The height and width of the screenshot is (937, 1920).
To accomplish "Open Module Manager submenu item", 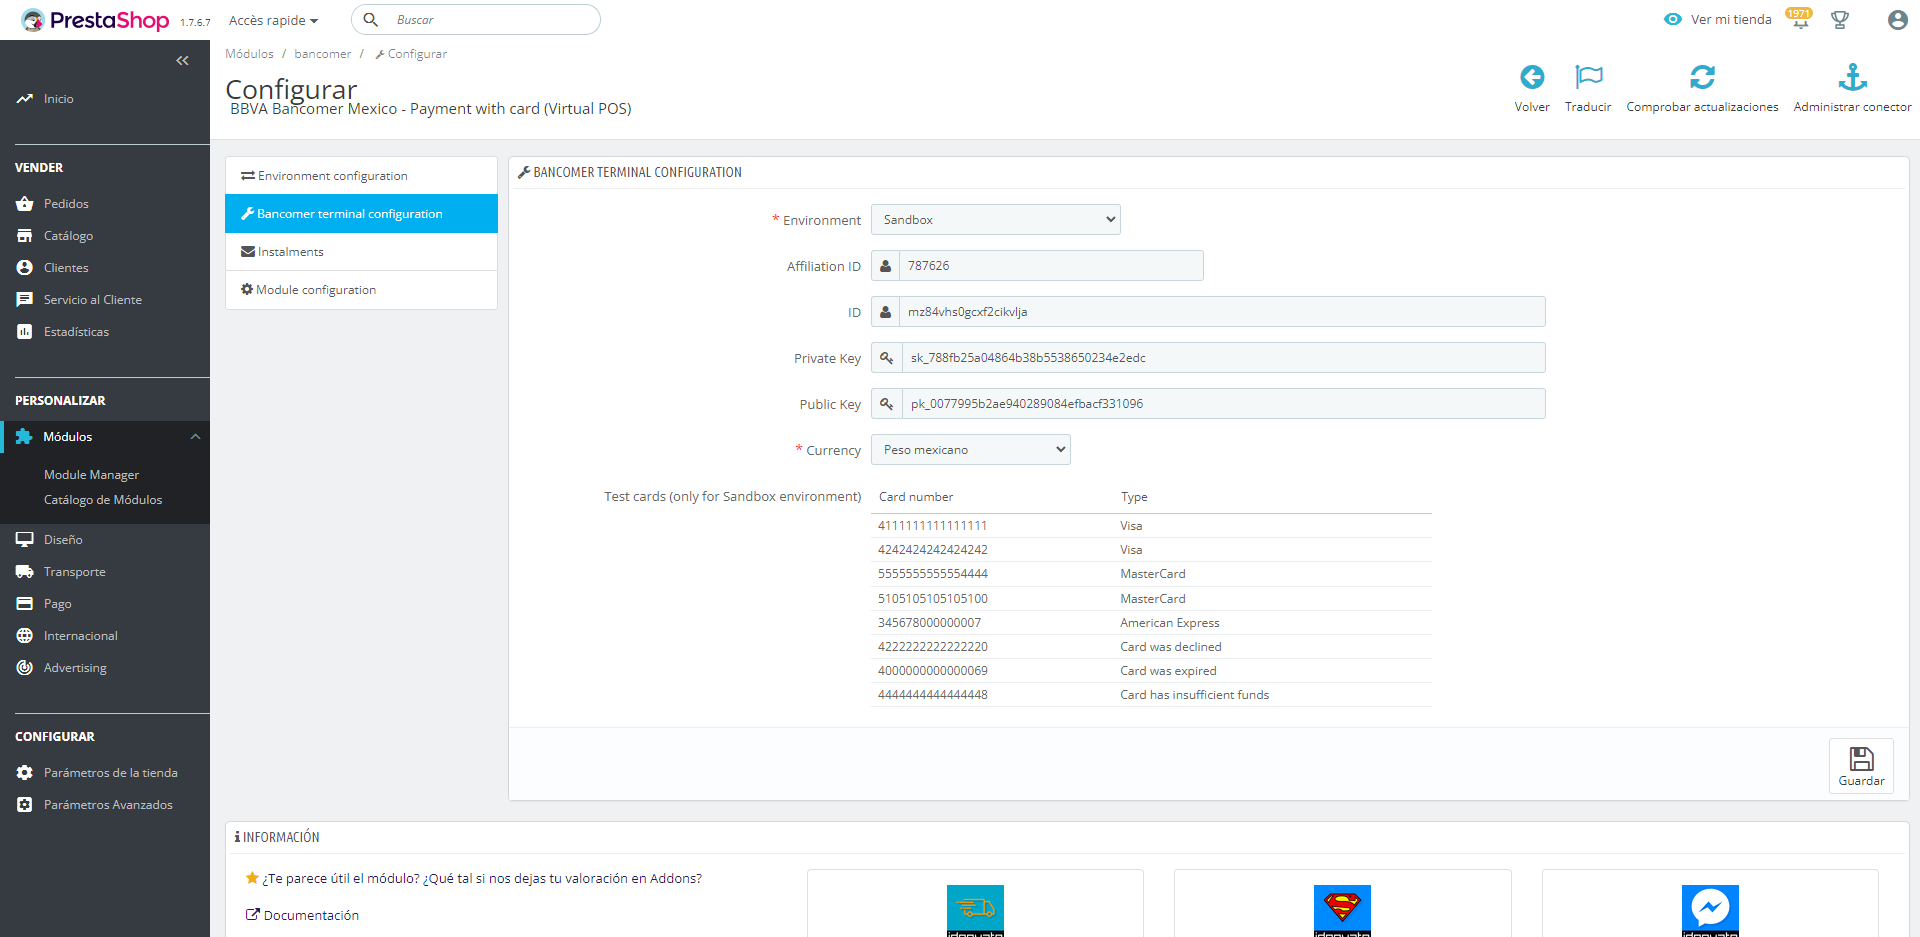I will point(91,475).
